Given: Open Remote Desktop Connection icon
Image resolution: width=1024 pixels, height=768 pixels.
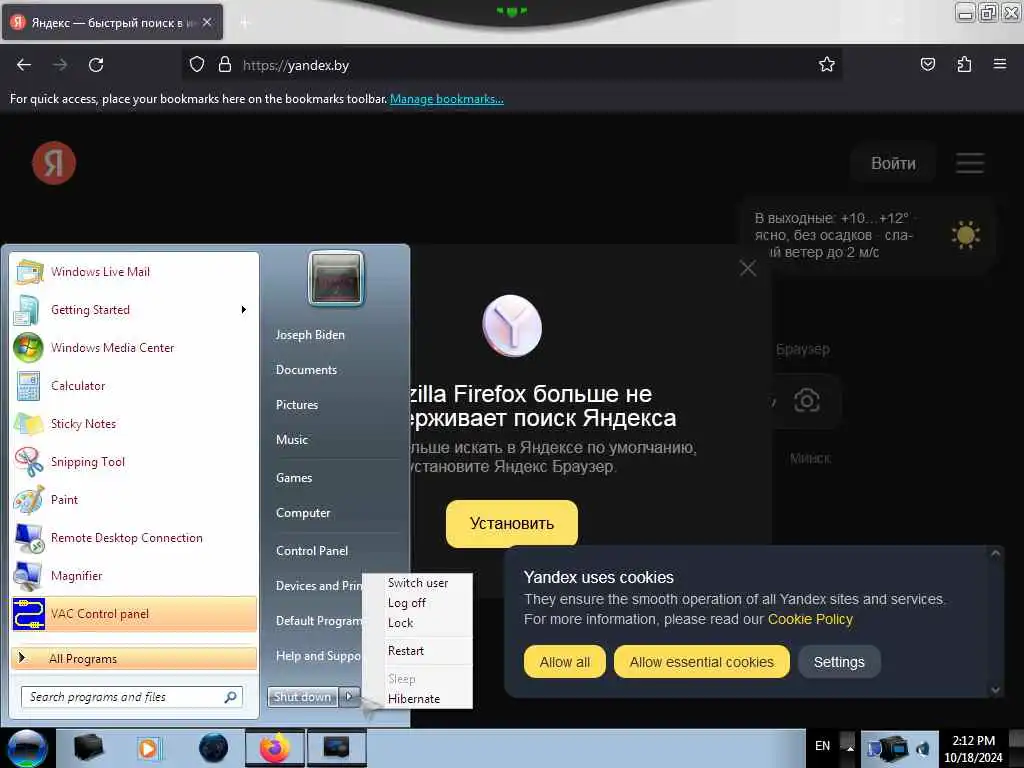Looking at the screenshot, I should (28, 537).
